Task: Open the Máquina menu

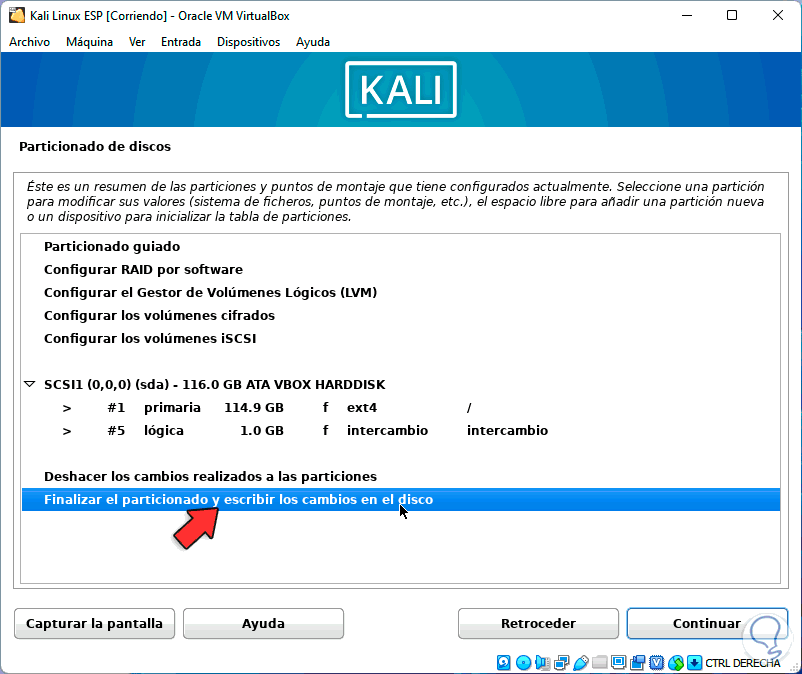Action: (90, 42)
